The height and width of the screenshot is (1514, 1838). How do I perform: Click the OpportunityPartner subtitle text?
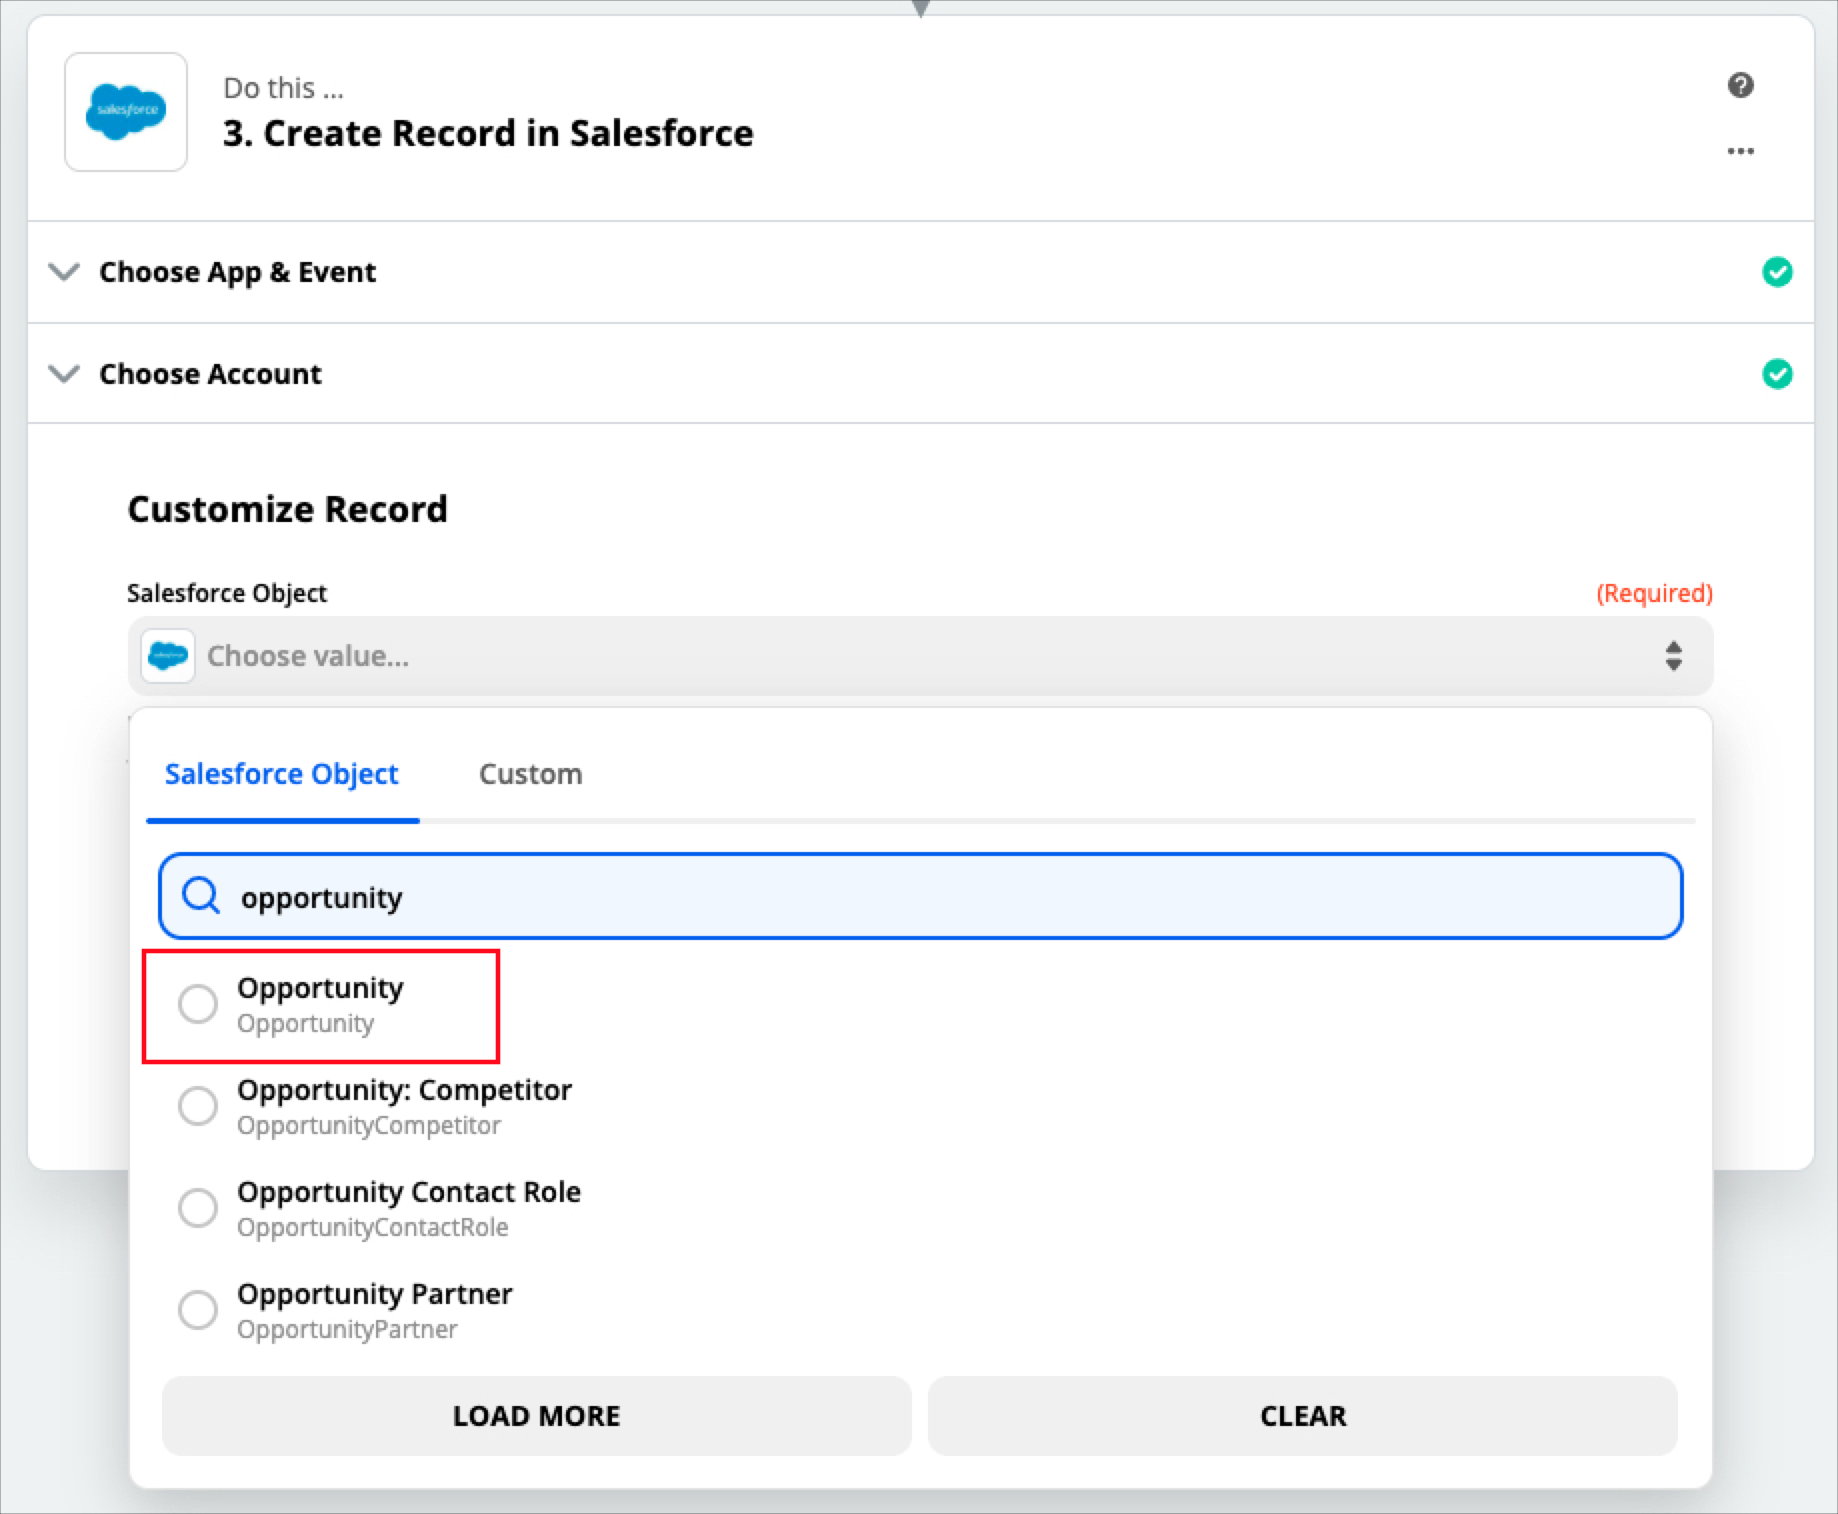(x=347, y=1330)
